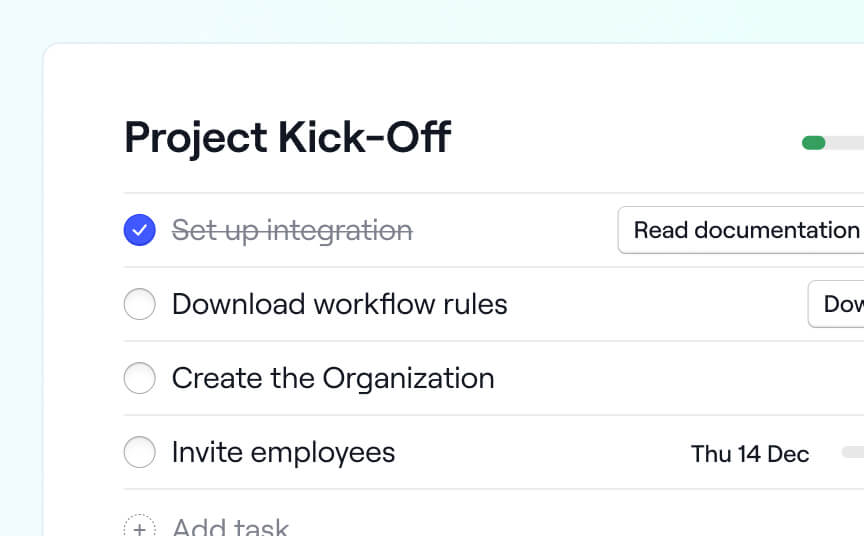Mark Create the Organization as complete
This screenshot has width=864, height=536.
pyautogui.click(x=140, y=378)
